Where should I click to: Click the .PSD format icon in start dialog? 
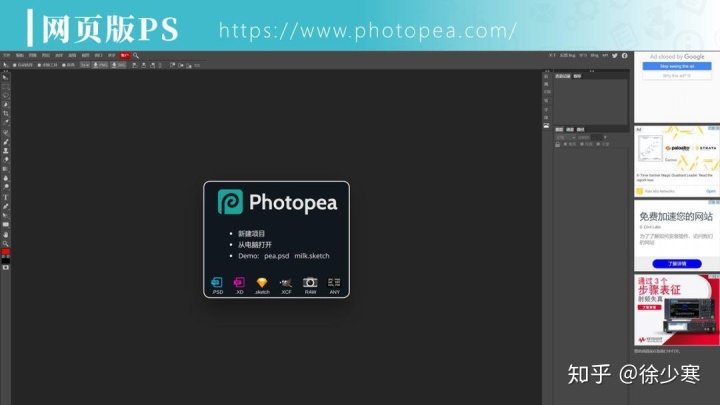click(217, 282)
